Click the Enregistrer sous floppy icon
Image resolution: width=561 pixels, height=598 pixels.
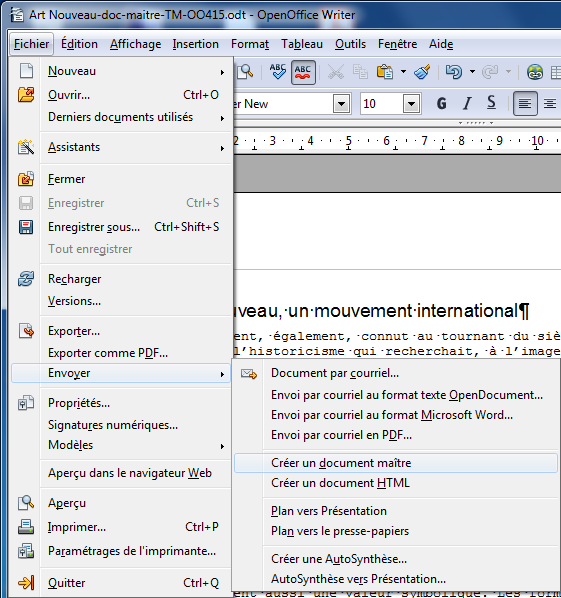(x=26, y=227)
